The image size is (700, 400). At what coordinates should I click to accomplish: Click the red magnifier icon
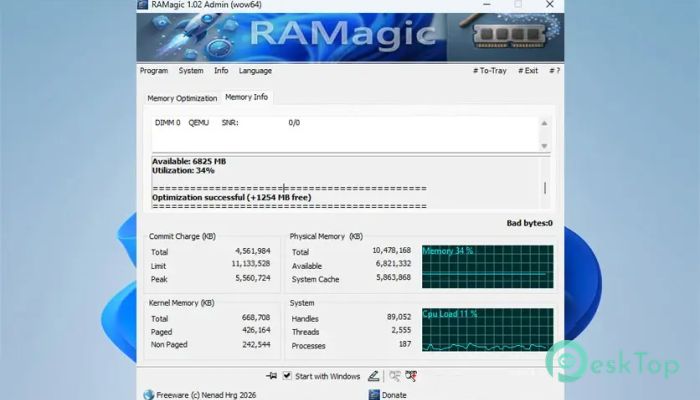point(411,376)
